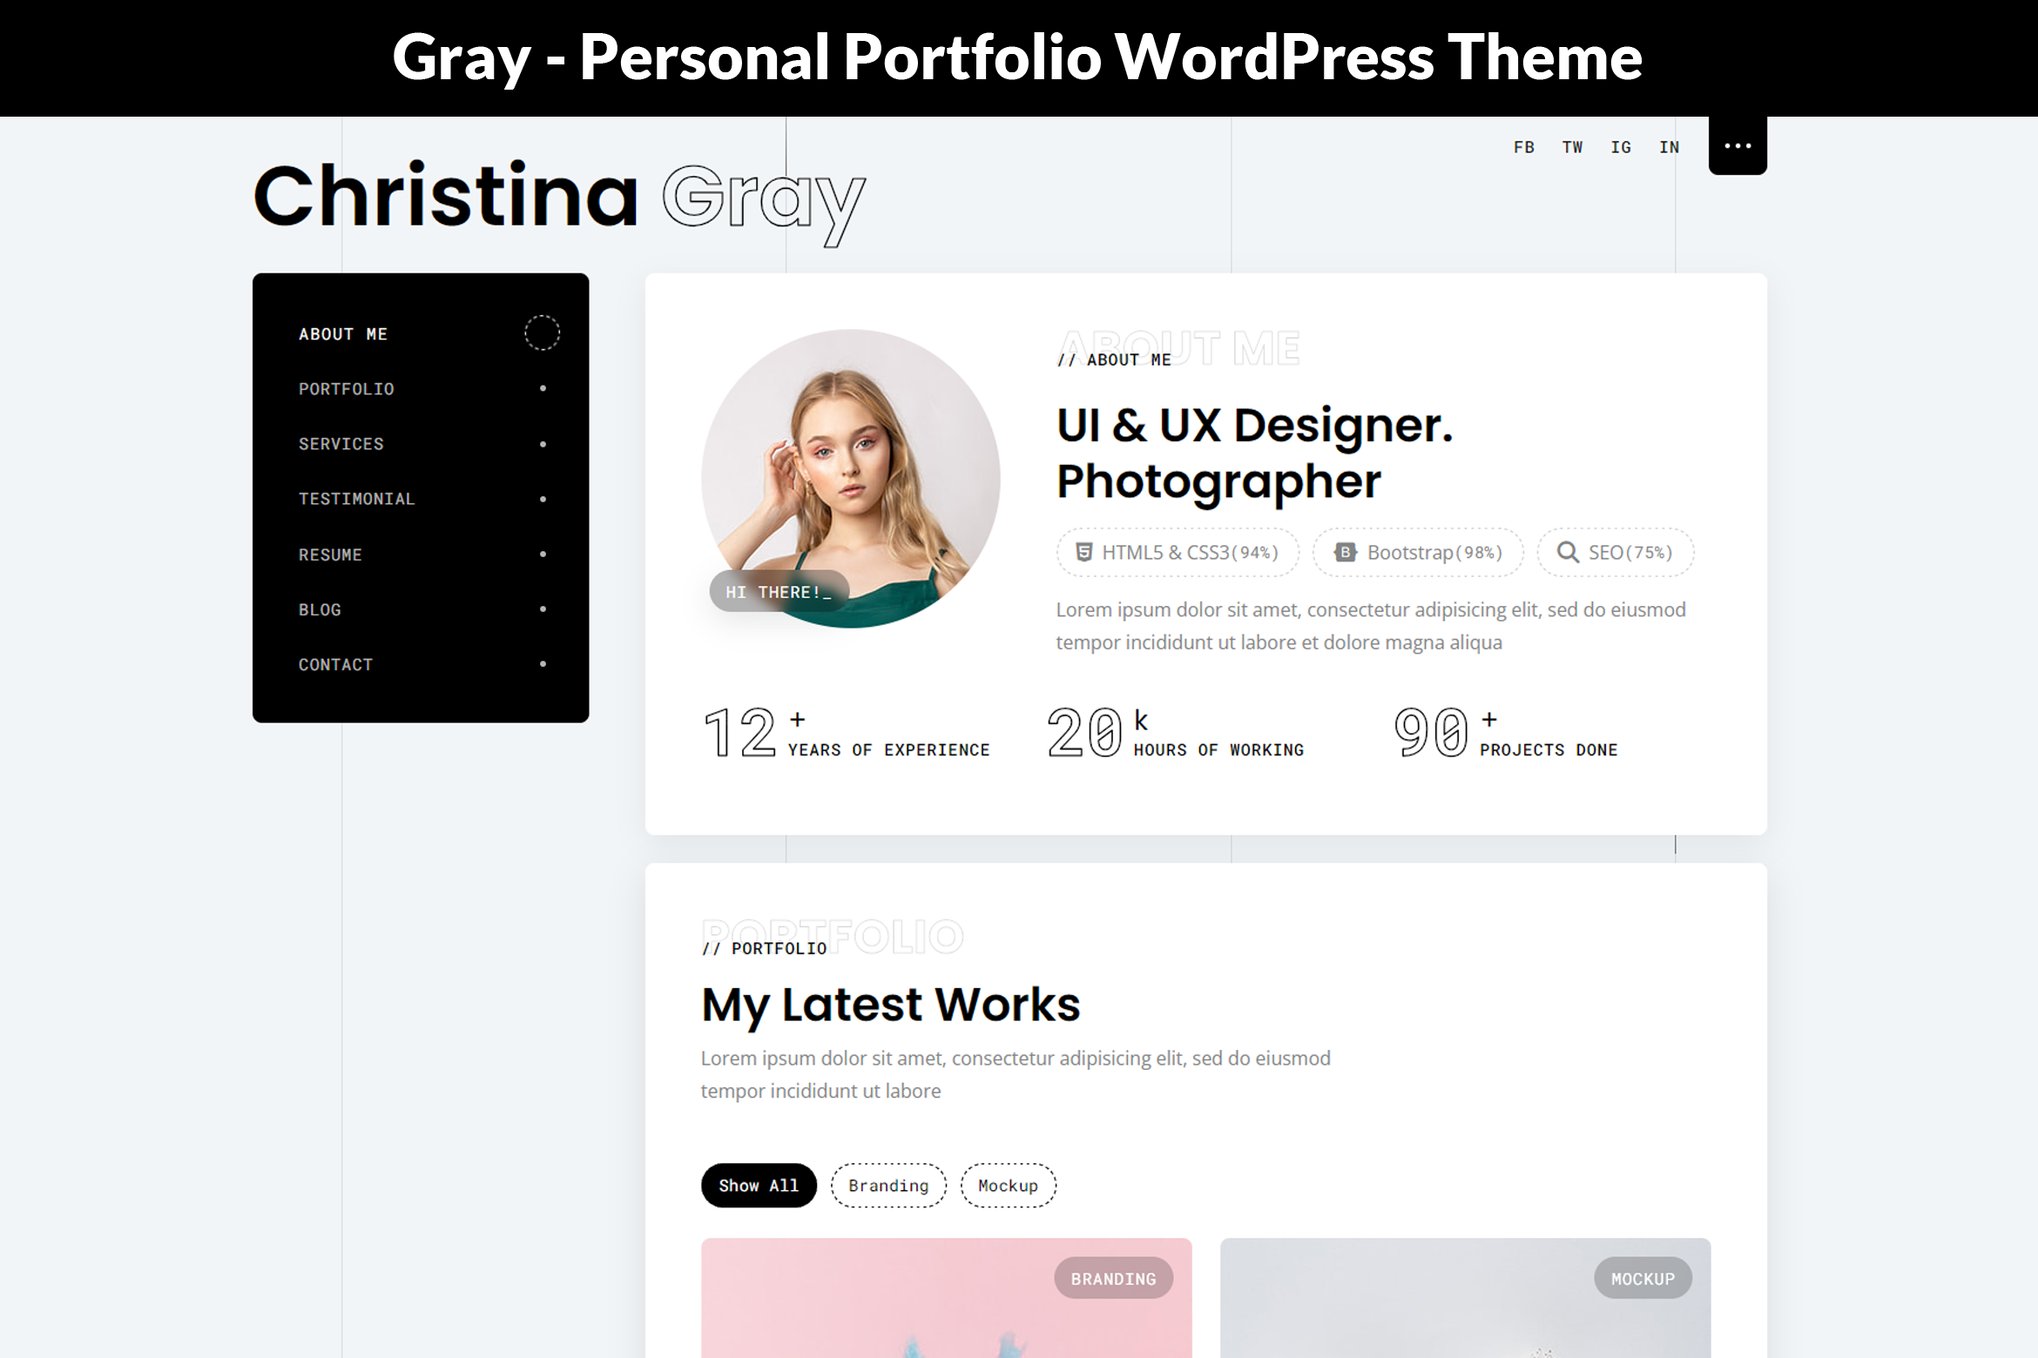Filter works by Mockup

[x=1007, y=1185]
